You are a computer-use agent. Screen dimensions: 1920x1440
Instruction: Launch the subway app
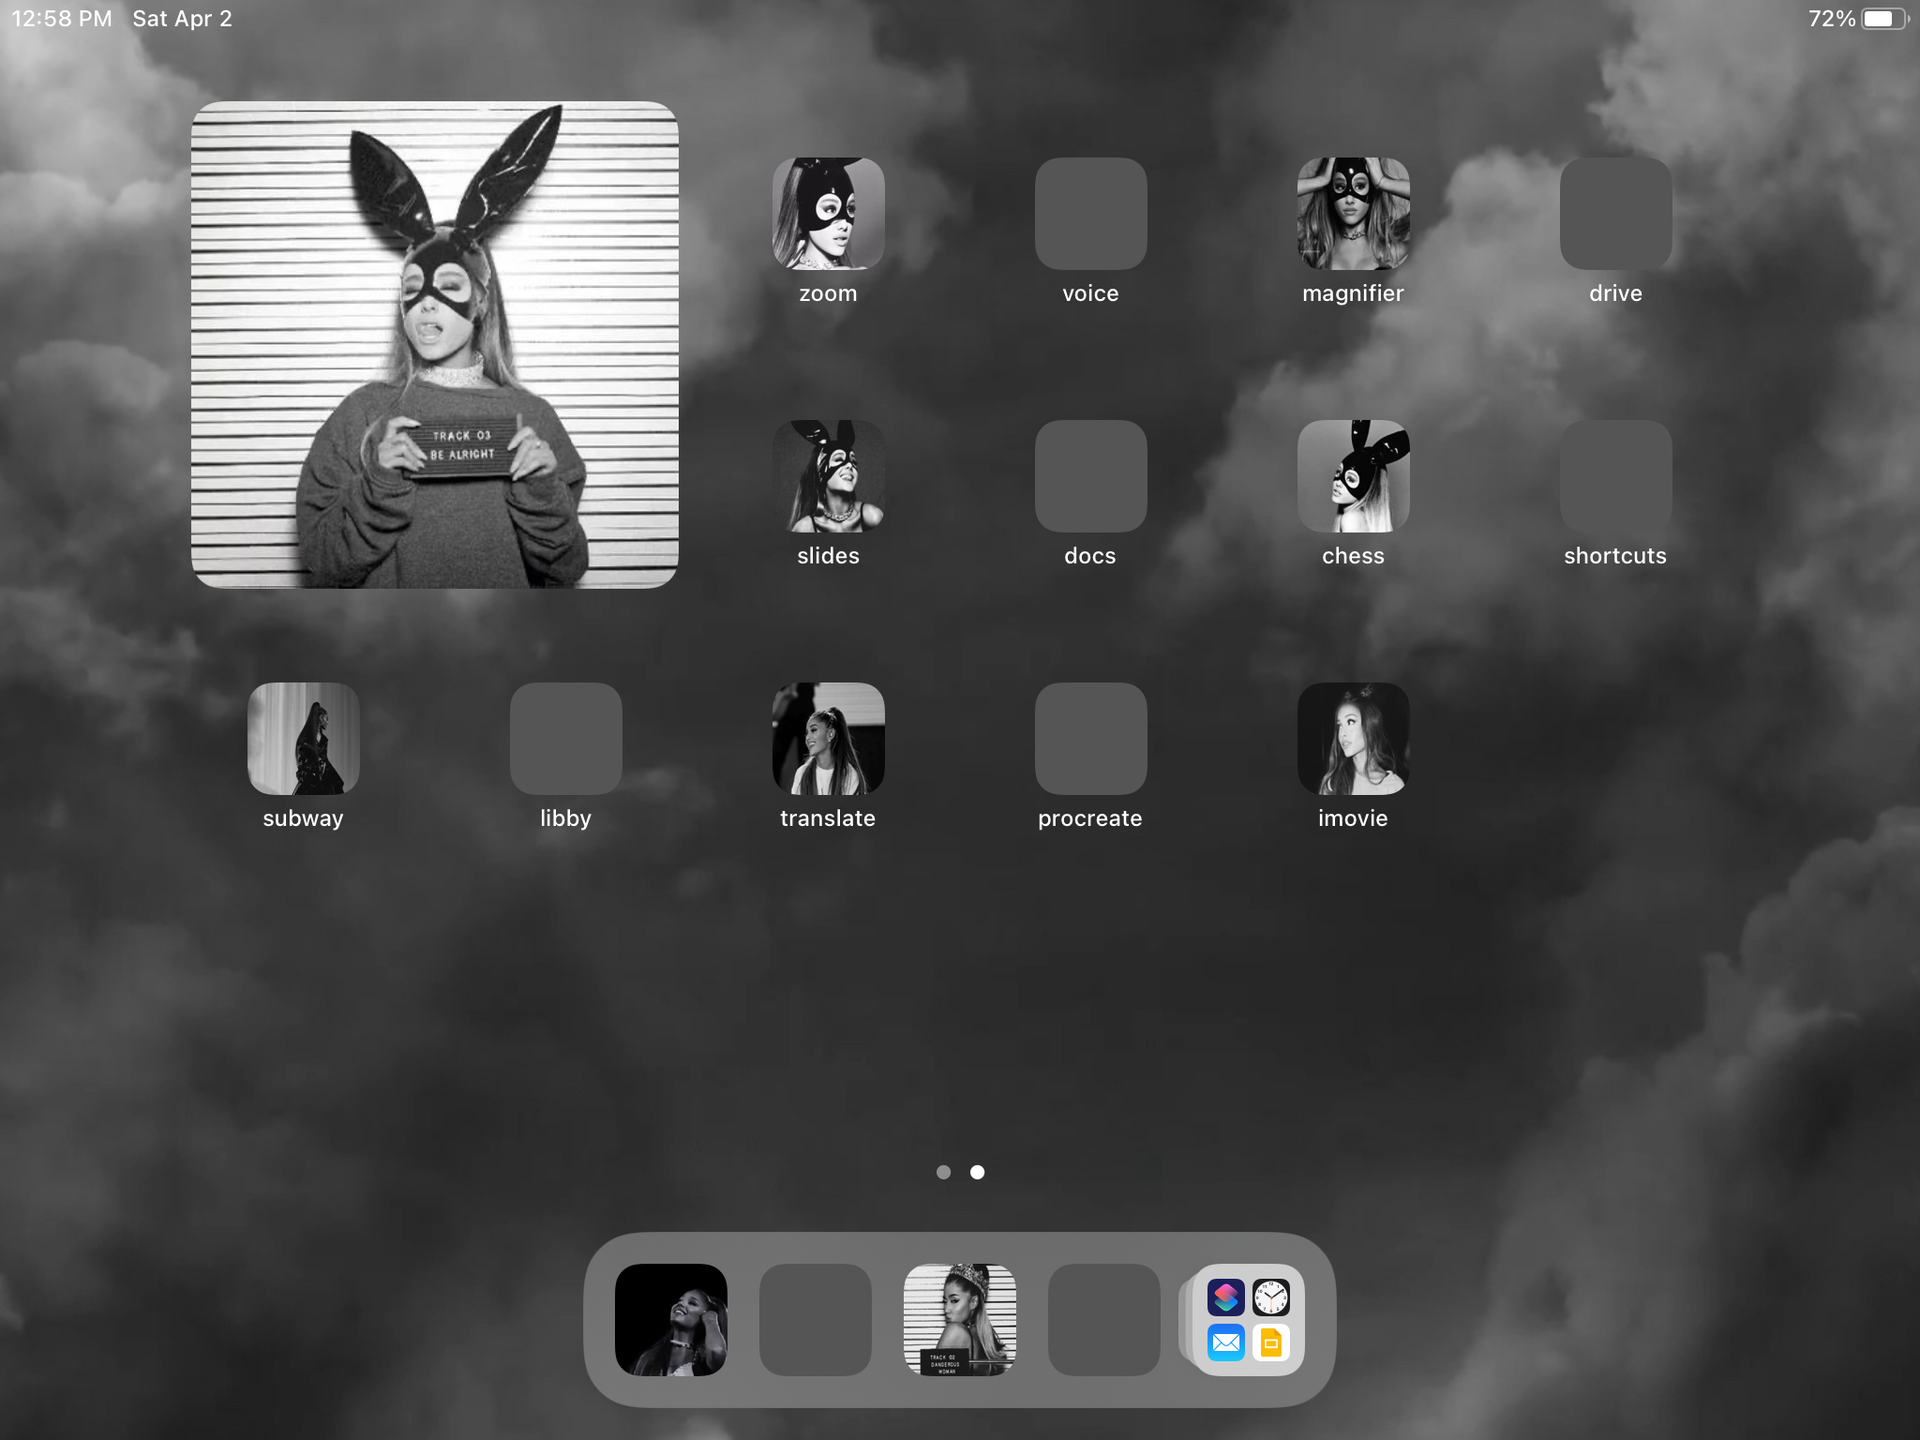pyautogui.click(x=303, y=739)
